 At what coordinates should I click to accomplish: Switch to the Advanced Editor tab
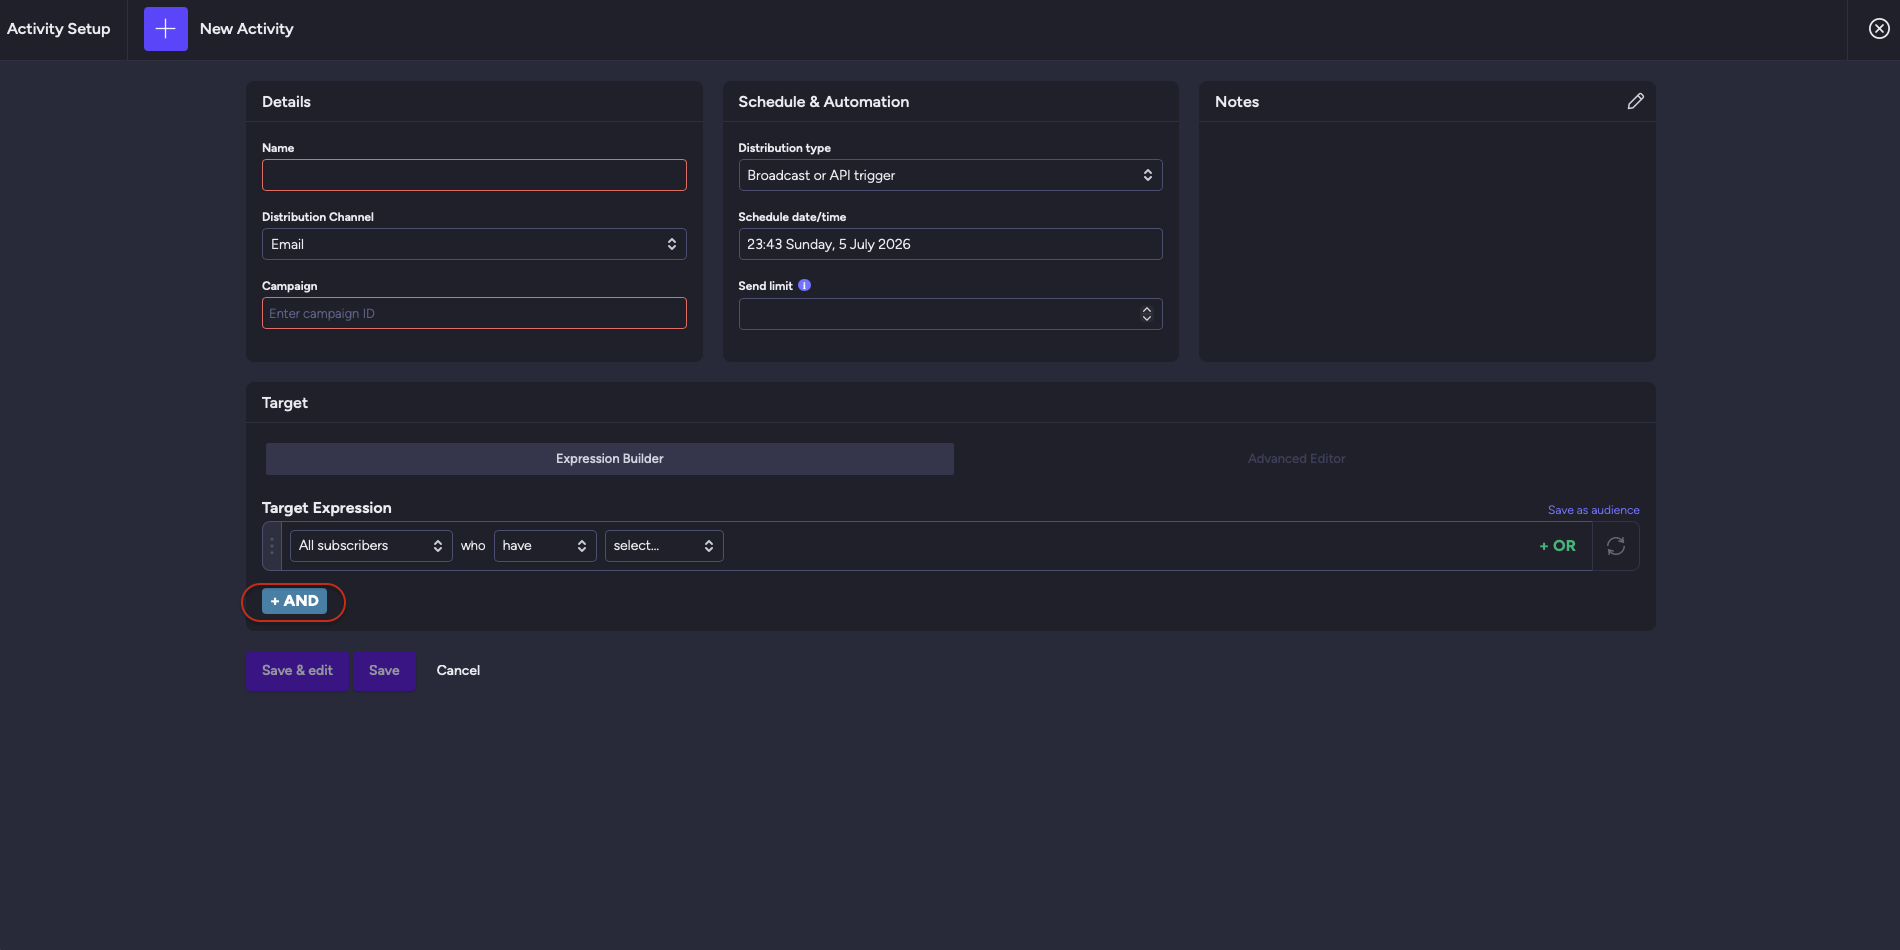coord(1296,459)
